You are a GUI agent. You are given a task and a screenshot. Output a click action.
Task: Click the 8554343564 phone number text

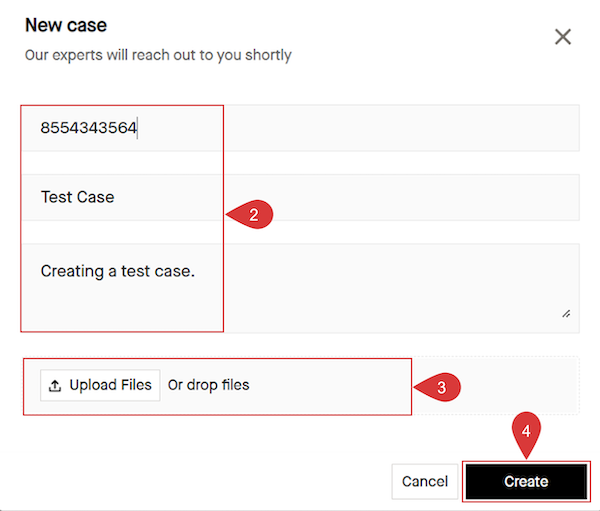click(x=88, y=128)
